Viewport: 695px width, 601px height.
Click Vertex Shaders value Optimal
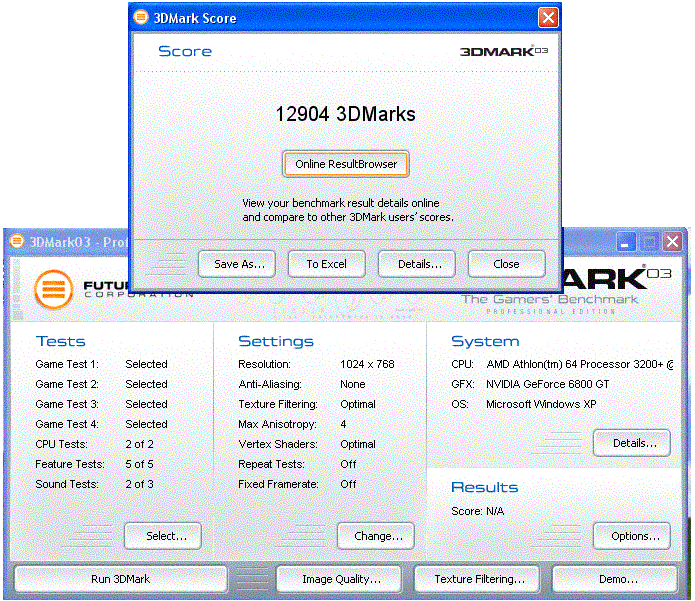pyautogui.click(x=358, y=444)
